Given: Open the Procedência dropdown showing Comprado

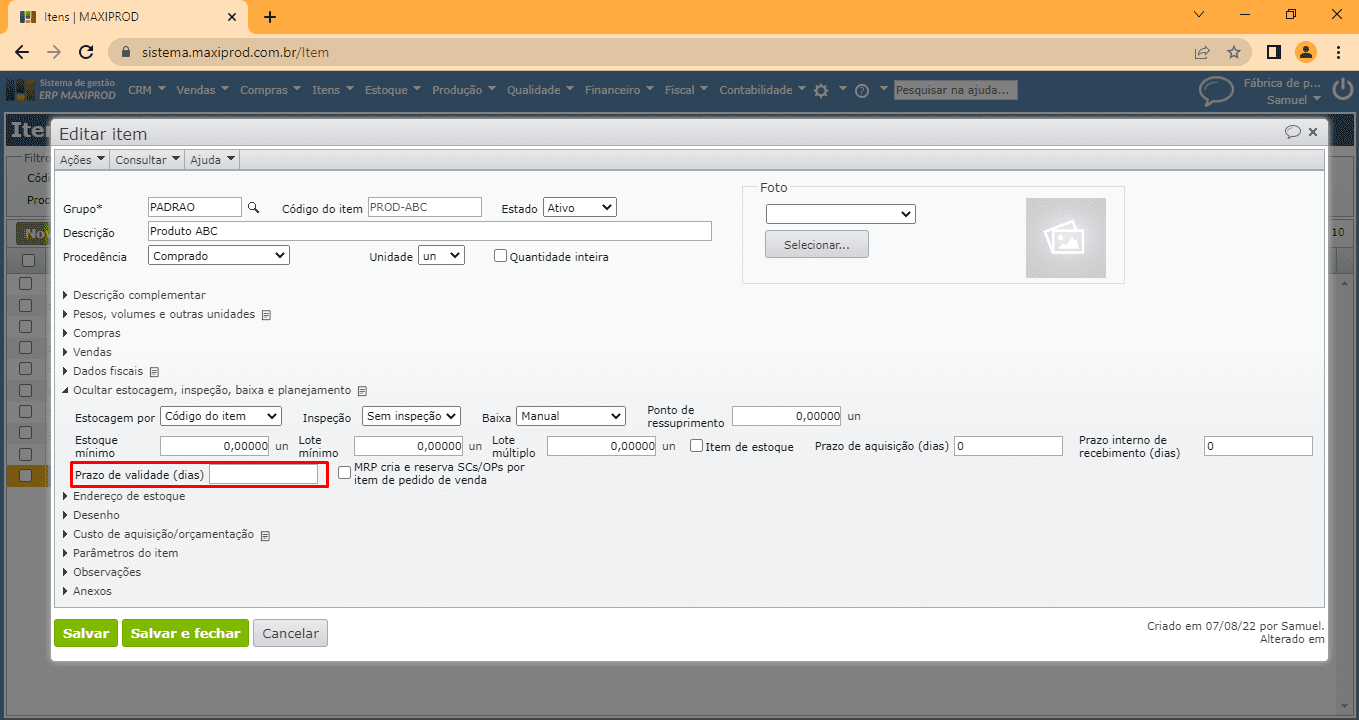Looking at the screenshot, I should pyautogui.click(x=219, y=255).
